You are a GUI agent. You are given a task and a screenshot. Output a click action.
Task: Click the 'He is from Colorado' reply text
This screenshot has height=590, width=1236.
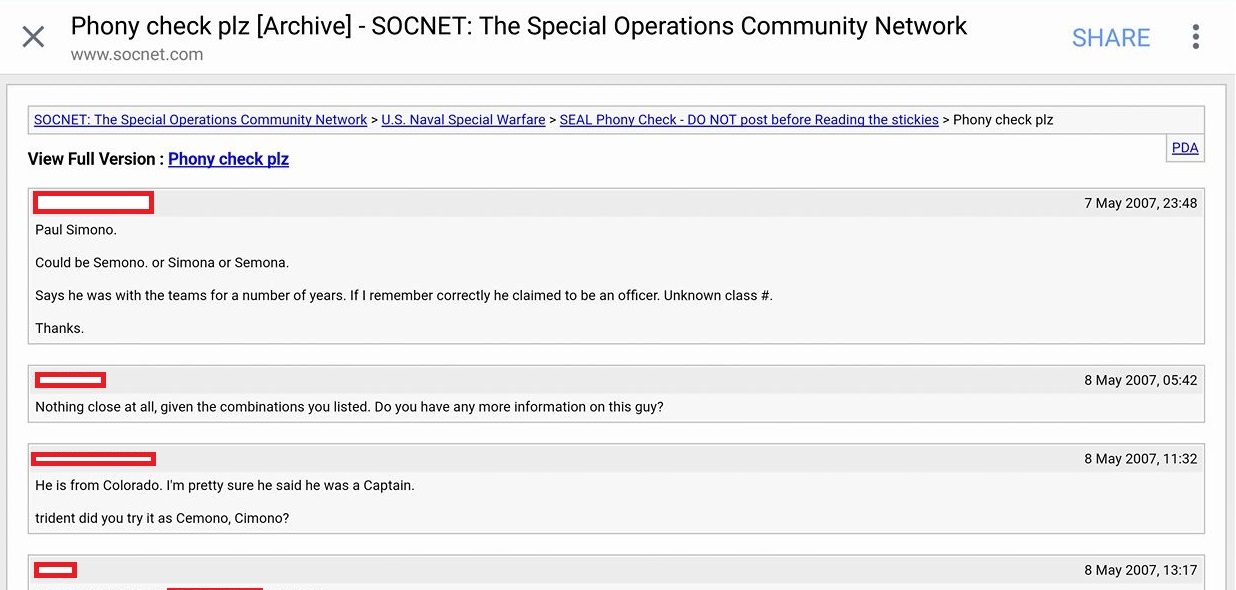pos(224,486)
